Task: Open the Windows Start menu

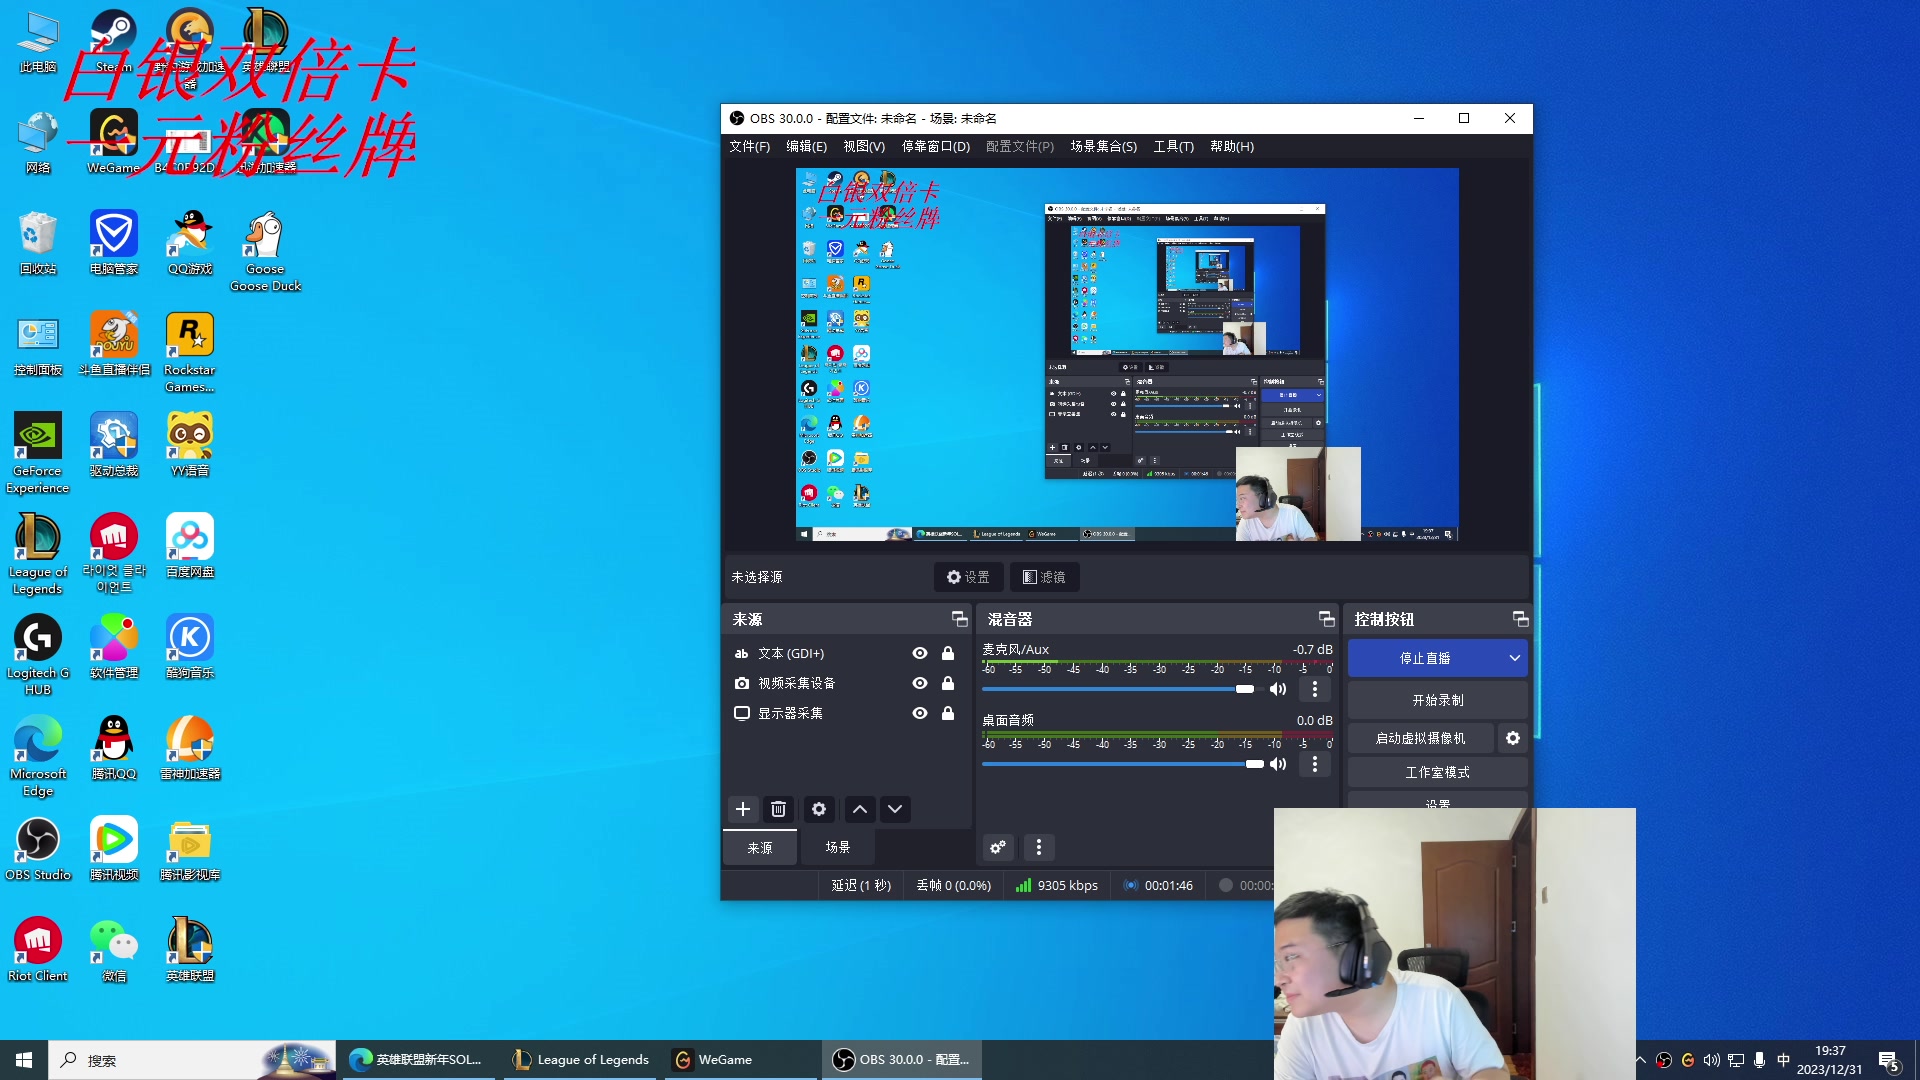Action: click(x=24, y=1060)
